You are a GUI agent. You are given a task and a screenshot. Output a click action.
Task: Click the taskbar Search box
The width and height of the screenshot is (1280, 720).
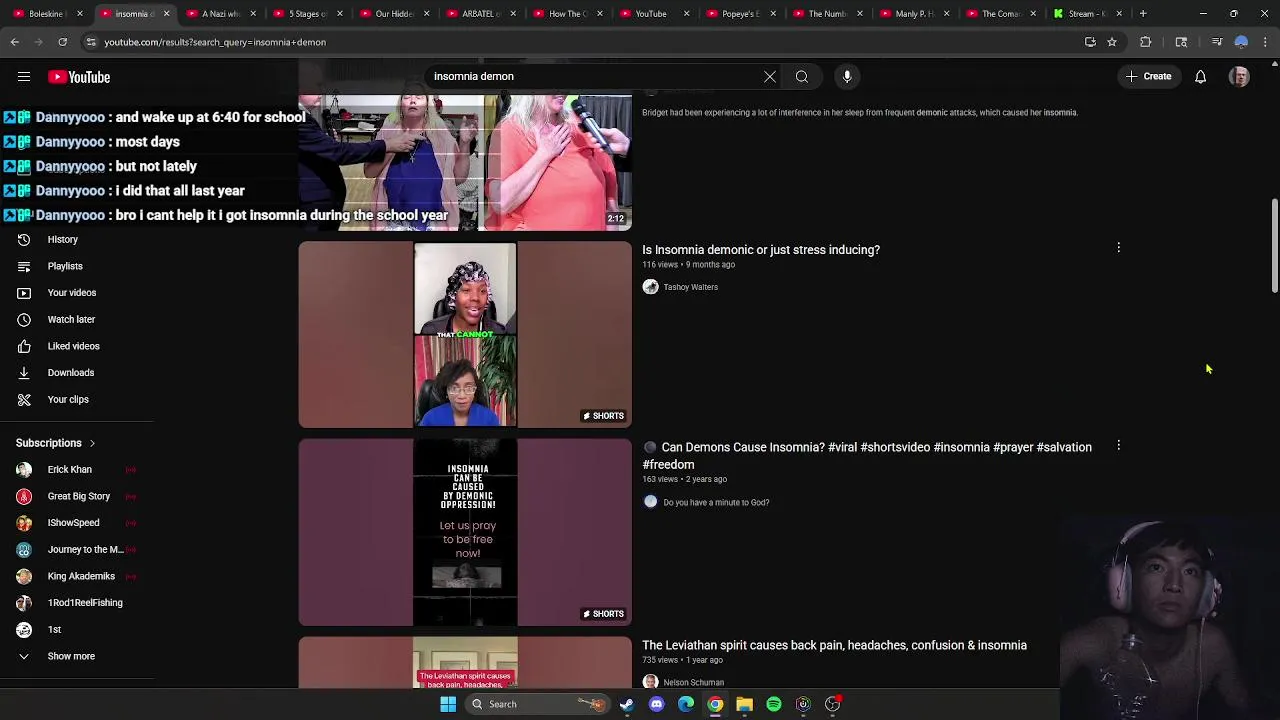539,704
